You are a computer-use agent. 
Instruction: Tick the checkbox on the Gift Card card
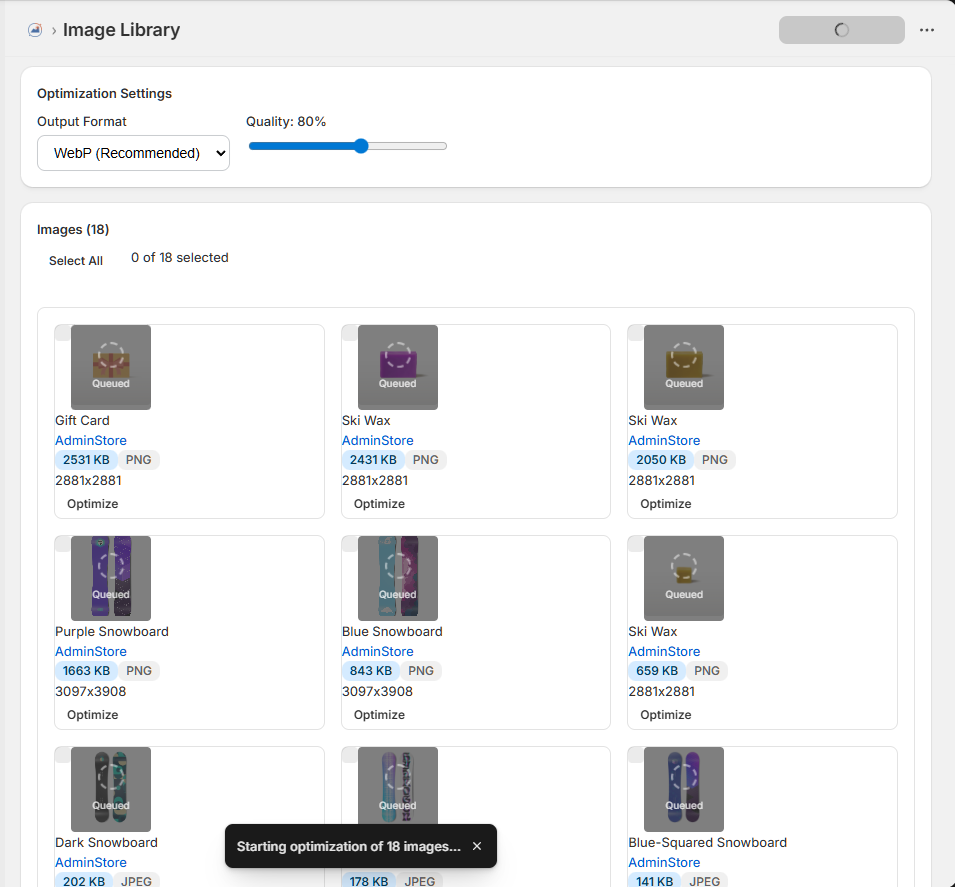pos(63,333)
